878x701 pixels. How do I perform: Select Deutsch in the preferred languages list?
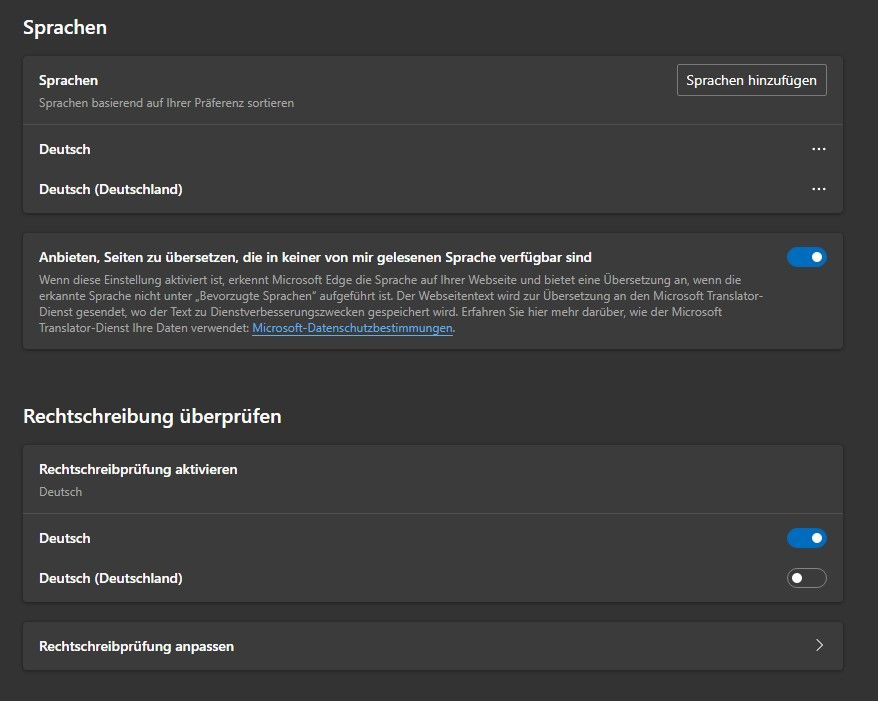click(x=65, y=149)
